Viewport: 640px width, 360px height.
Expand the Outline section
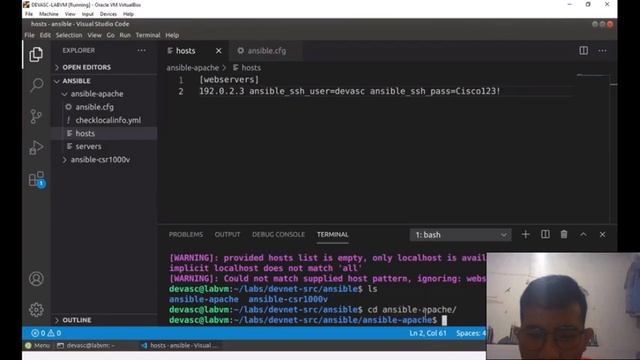coord(77,320)
